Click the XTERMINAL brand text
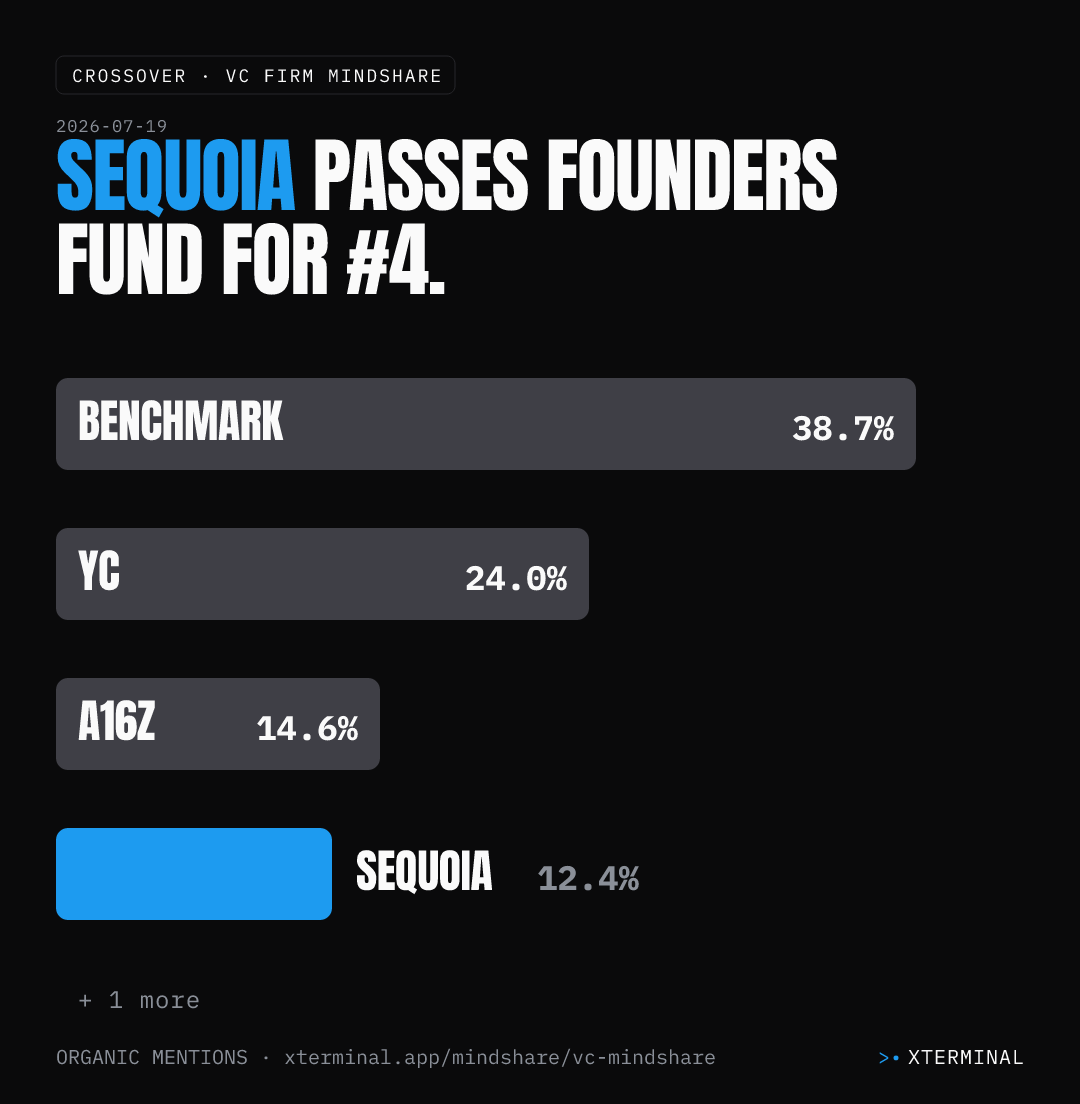Viewport: 1080px width, 1104px height. [x=966, y=1058]
